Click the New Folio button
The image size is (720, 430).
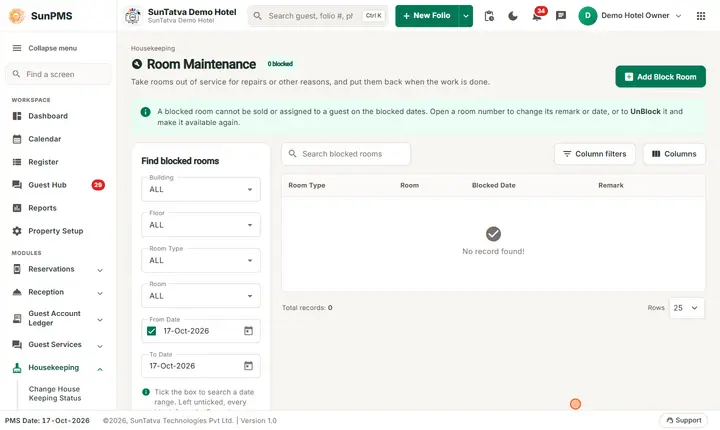pyautogui.click(x=427, y=16)
